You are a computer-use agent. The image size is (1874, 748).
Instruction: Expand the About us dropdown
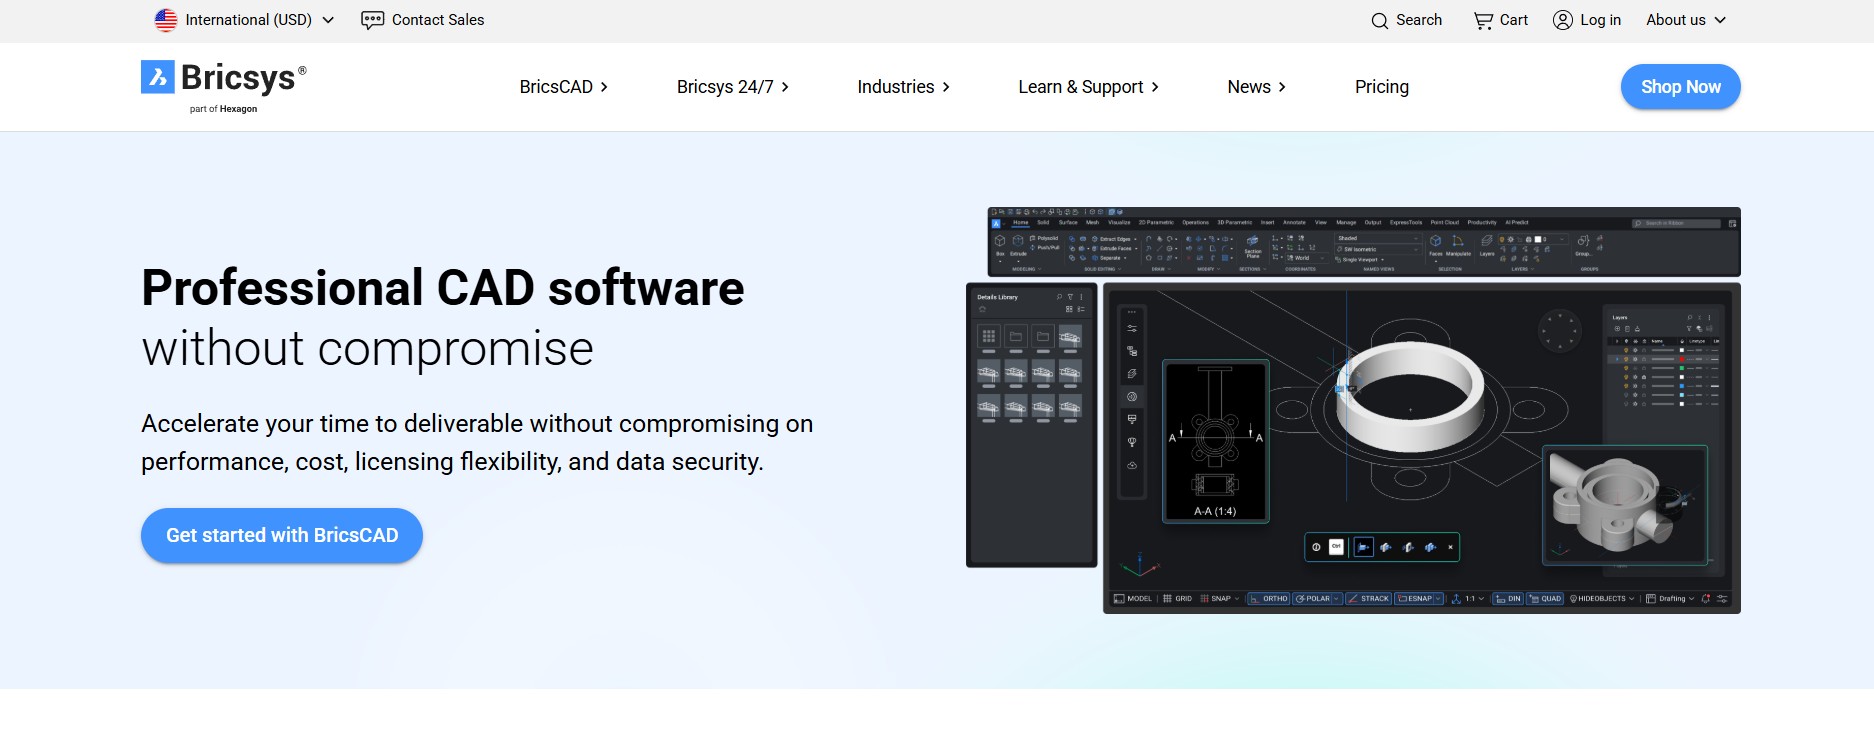[x=1686, y=20]
